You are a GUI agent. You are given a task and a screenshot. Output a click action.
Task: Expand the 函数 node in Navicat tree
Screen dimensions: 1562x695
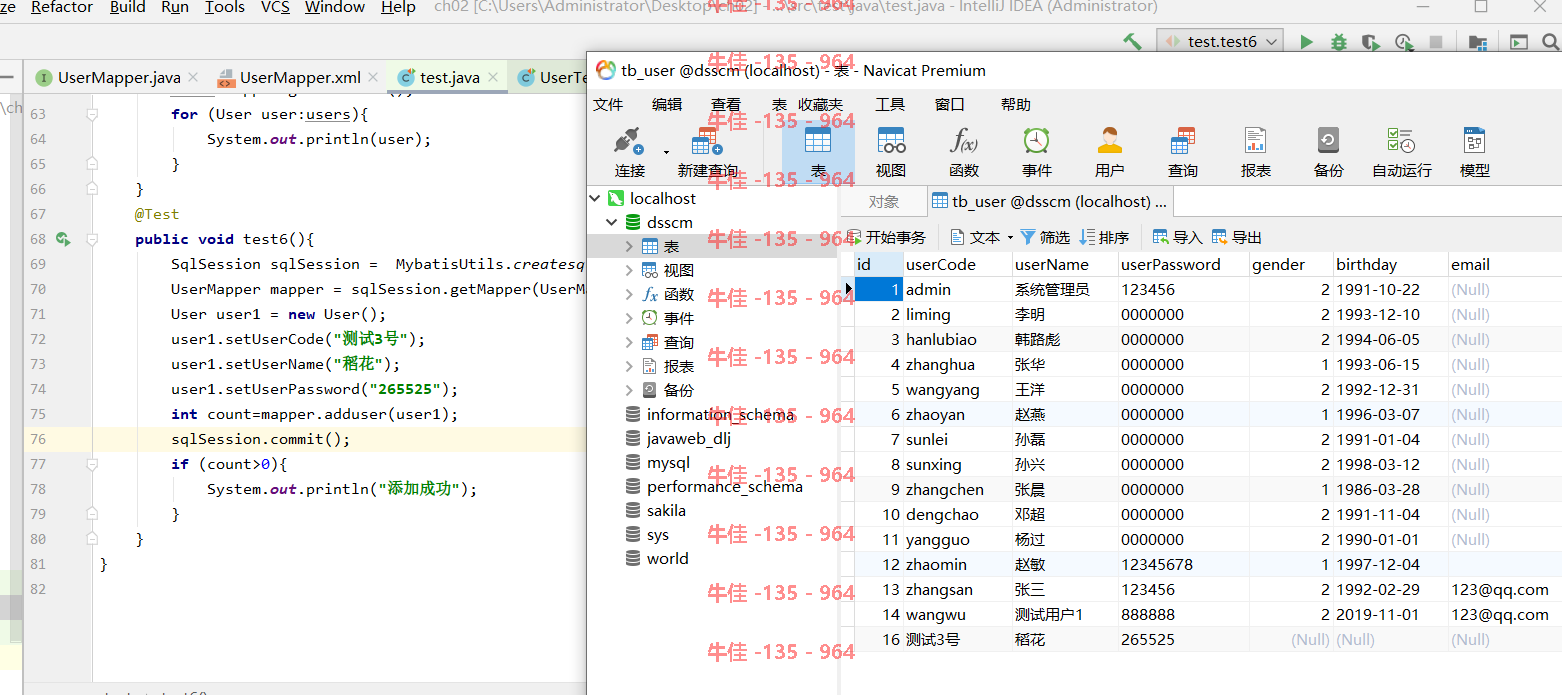click(628, 294)
